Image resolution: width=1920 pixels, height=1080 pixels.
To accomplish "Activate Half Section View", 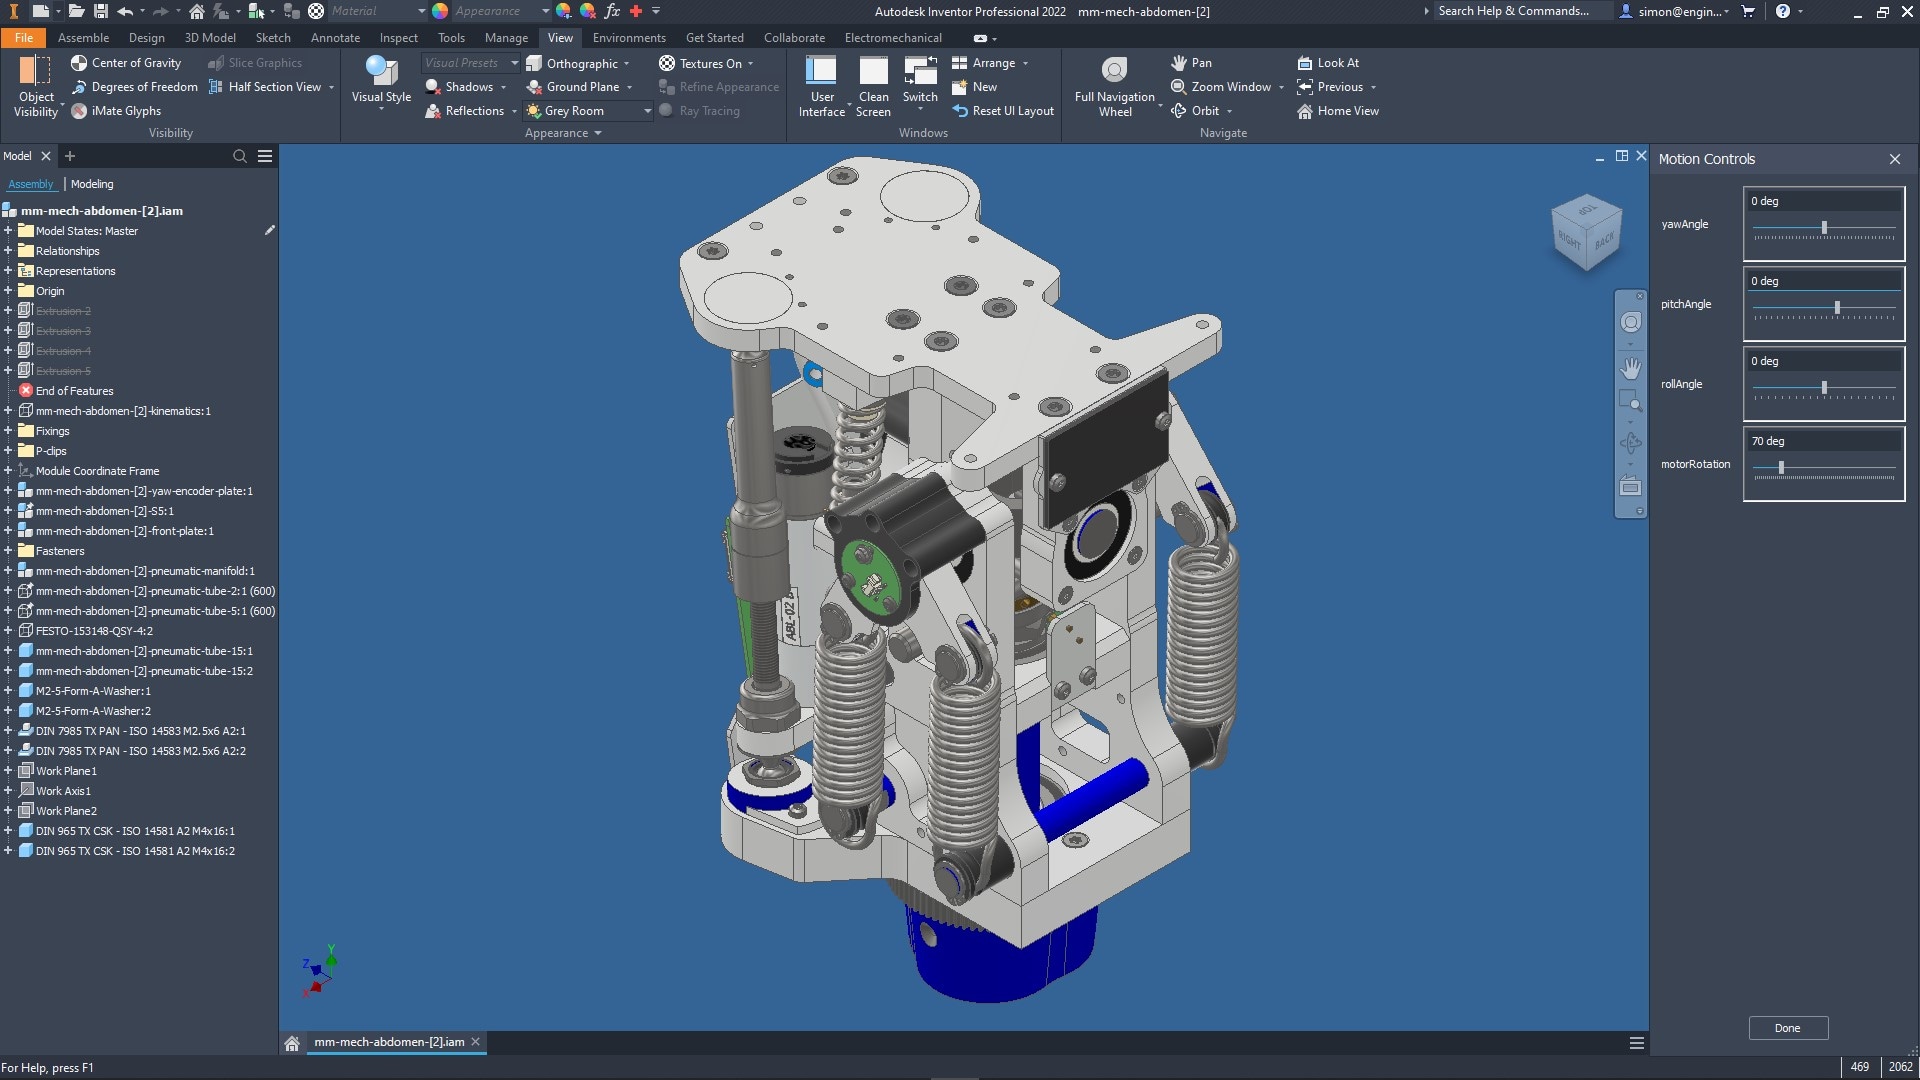I will [265, 87].
